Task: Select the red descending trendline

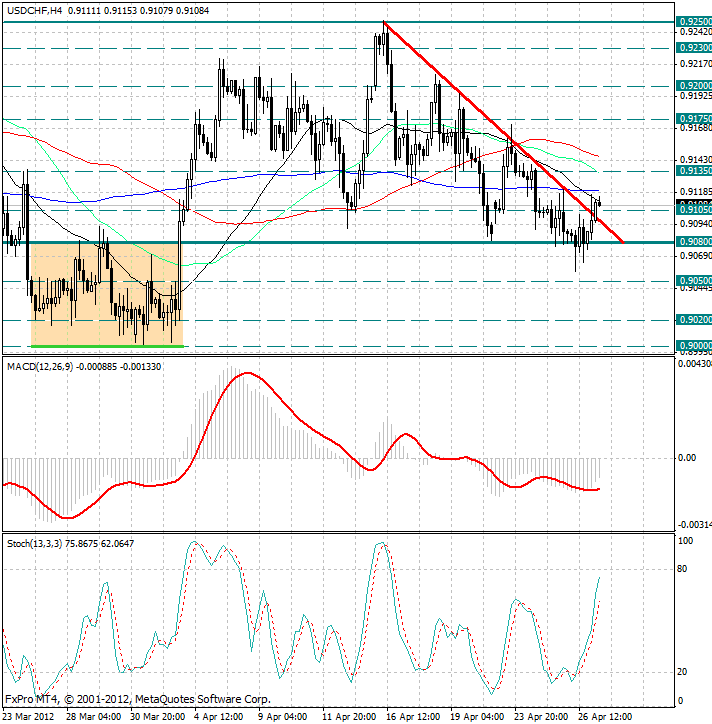Action: (504, 132)
